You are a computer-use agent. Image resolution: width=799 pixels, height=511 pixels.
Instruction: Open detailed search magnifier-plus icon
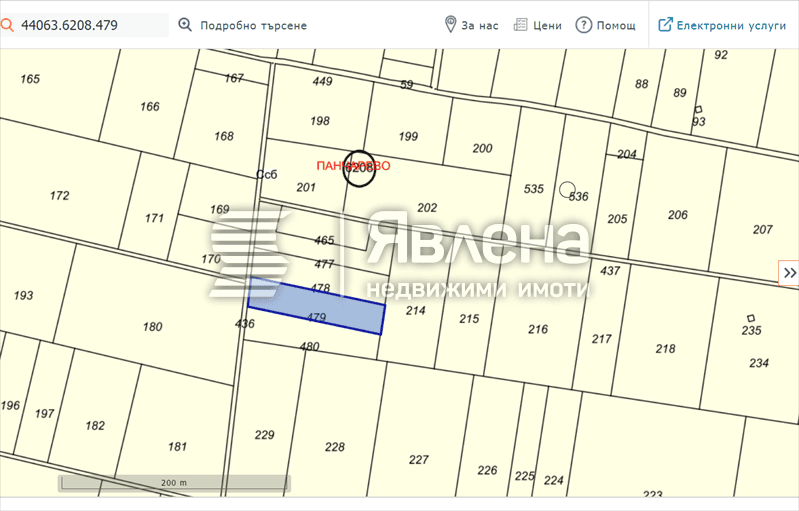pos(185,25)
